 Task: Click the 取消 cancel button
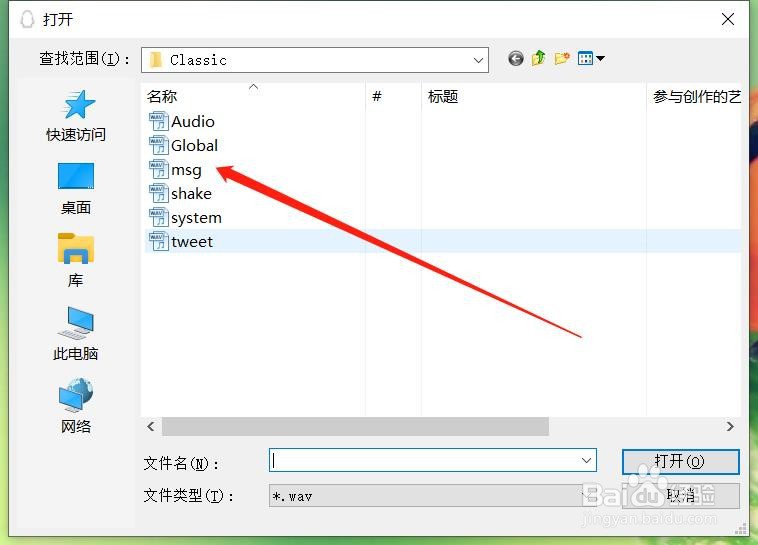680,496
